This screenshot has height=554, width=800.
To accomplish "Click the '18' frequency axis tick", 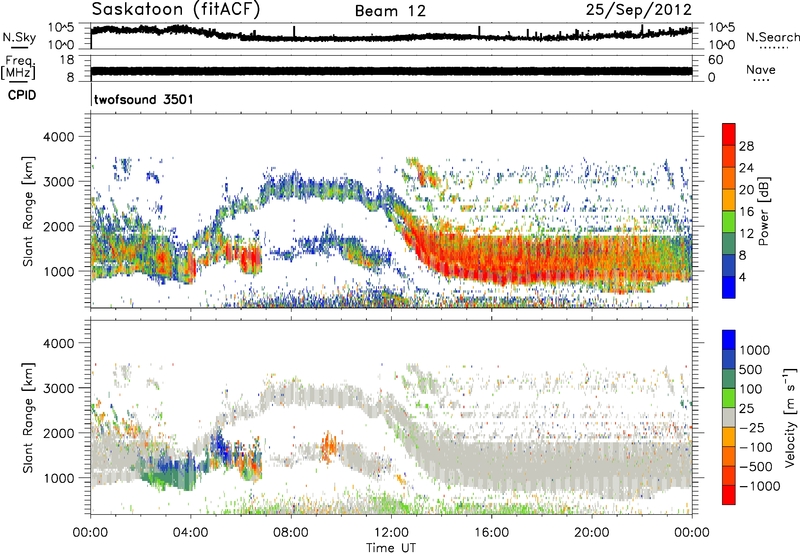I will click(x=66, y=60).
